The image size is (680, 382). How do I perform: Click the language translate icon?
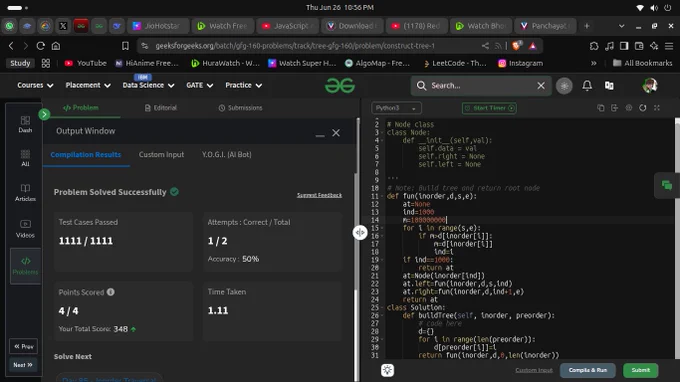[609, 85]
